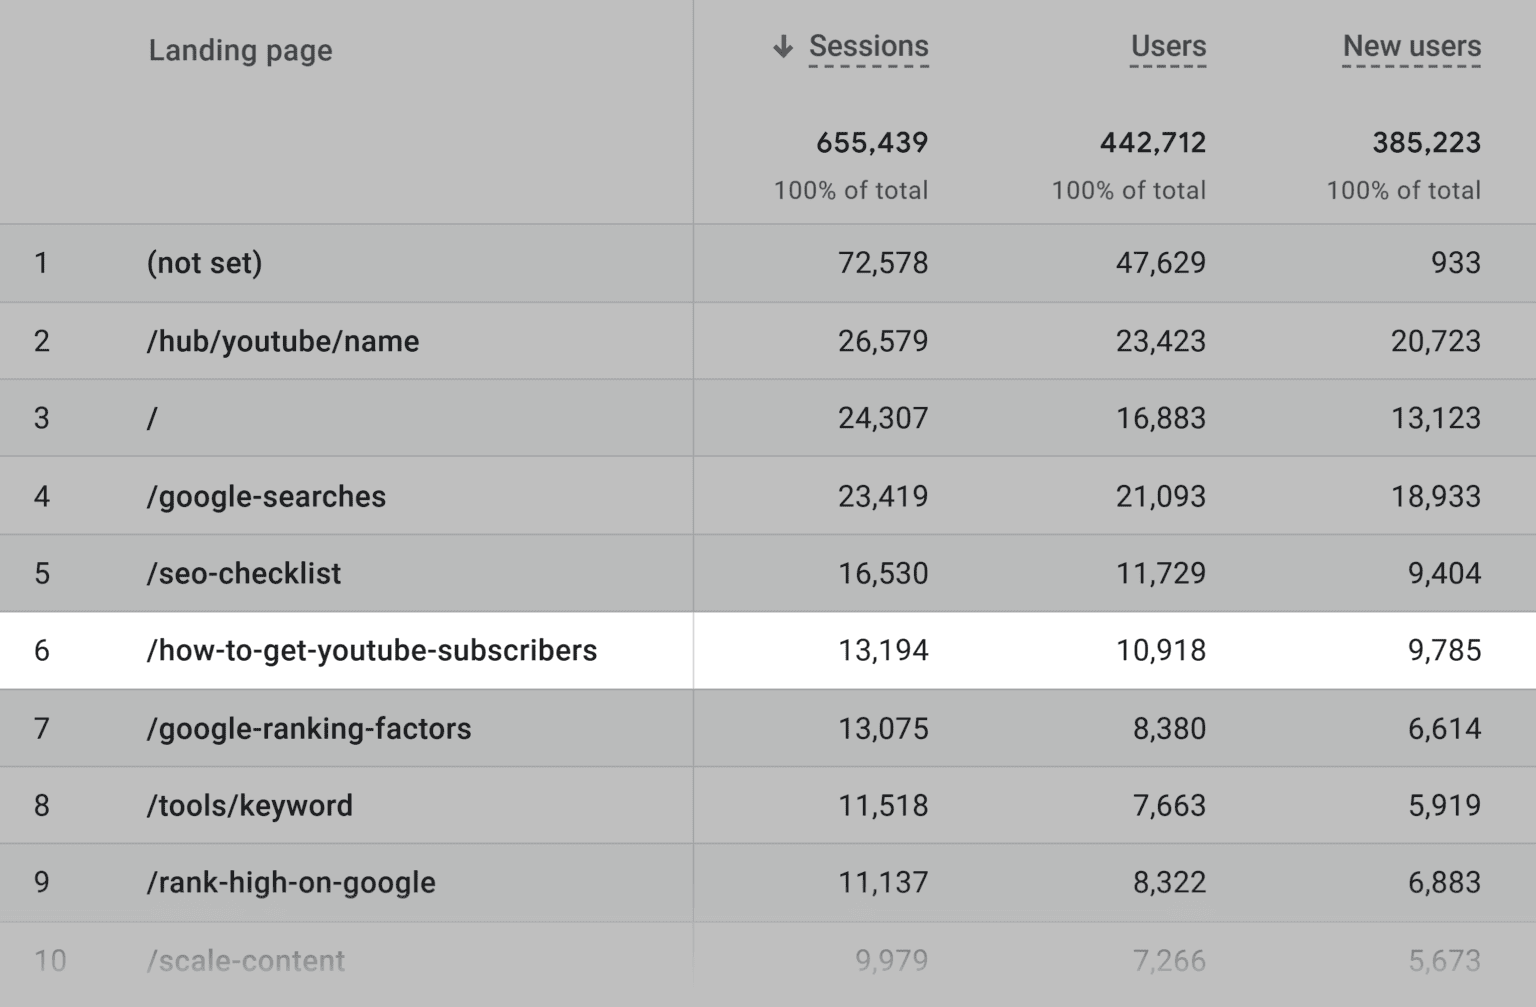This screenshot has height=1007, width=1536.
Task: Sort table by Users column header
Action: coord(1167,46)
